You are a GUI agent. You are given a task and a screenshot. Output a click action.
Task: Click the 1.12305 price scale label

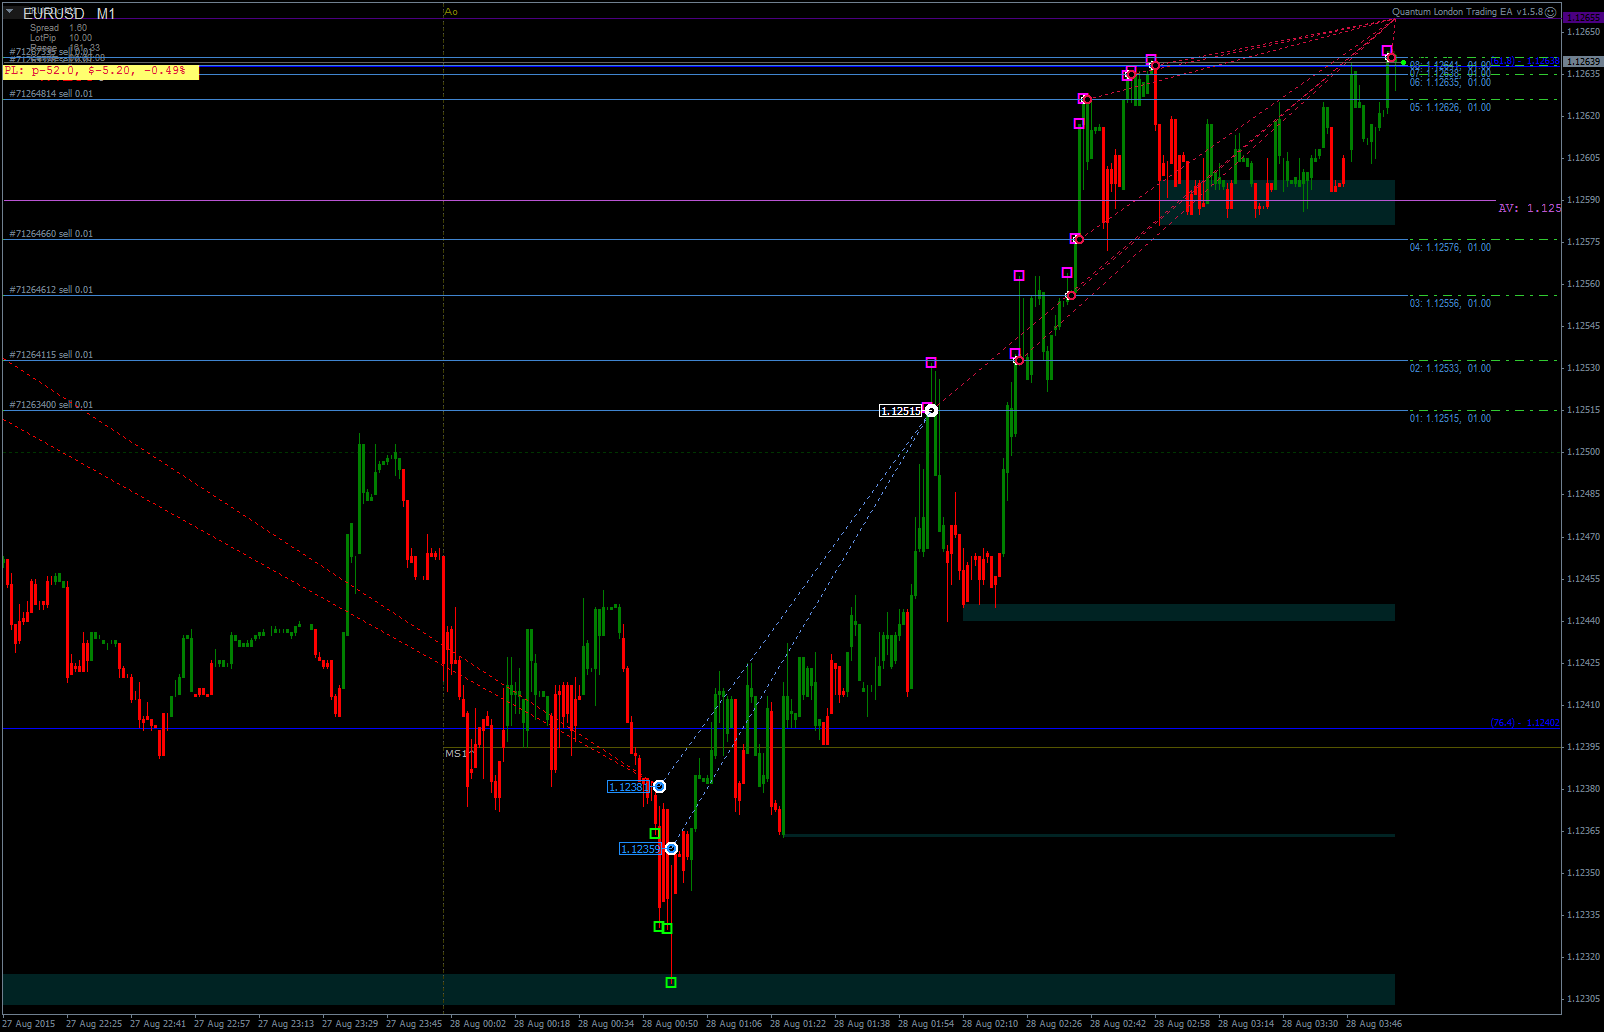[1583, 999]
